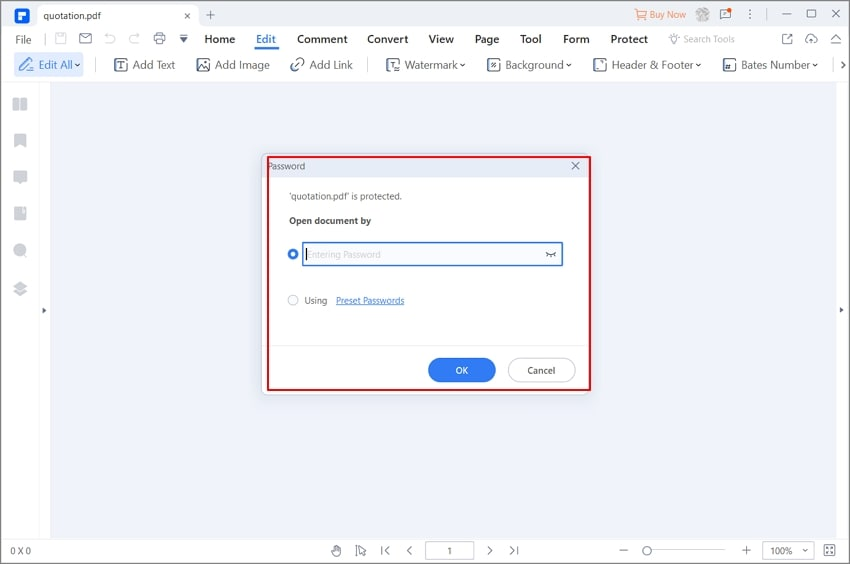Viewport: 850px width, 564px height.
Task: Add a new tab with plus
Action: [x=210, y=15]
